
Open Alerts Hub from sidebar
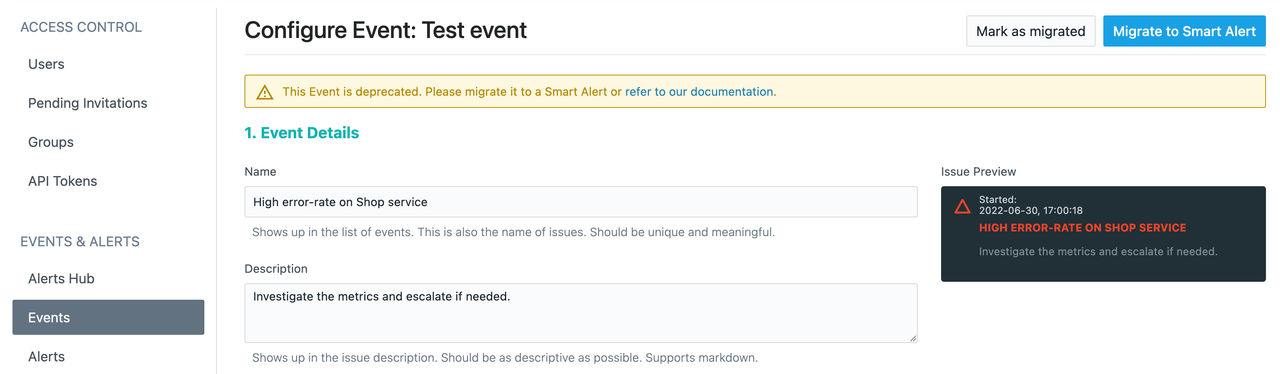click(x=61, y=278)
